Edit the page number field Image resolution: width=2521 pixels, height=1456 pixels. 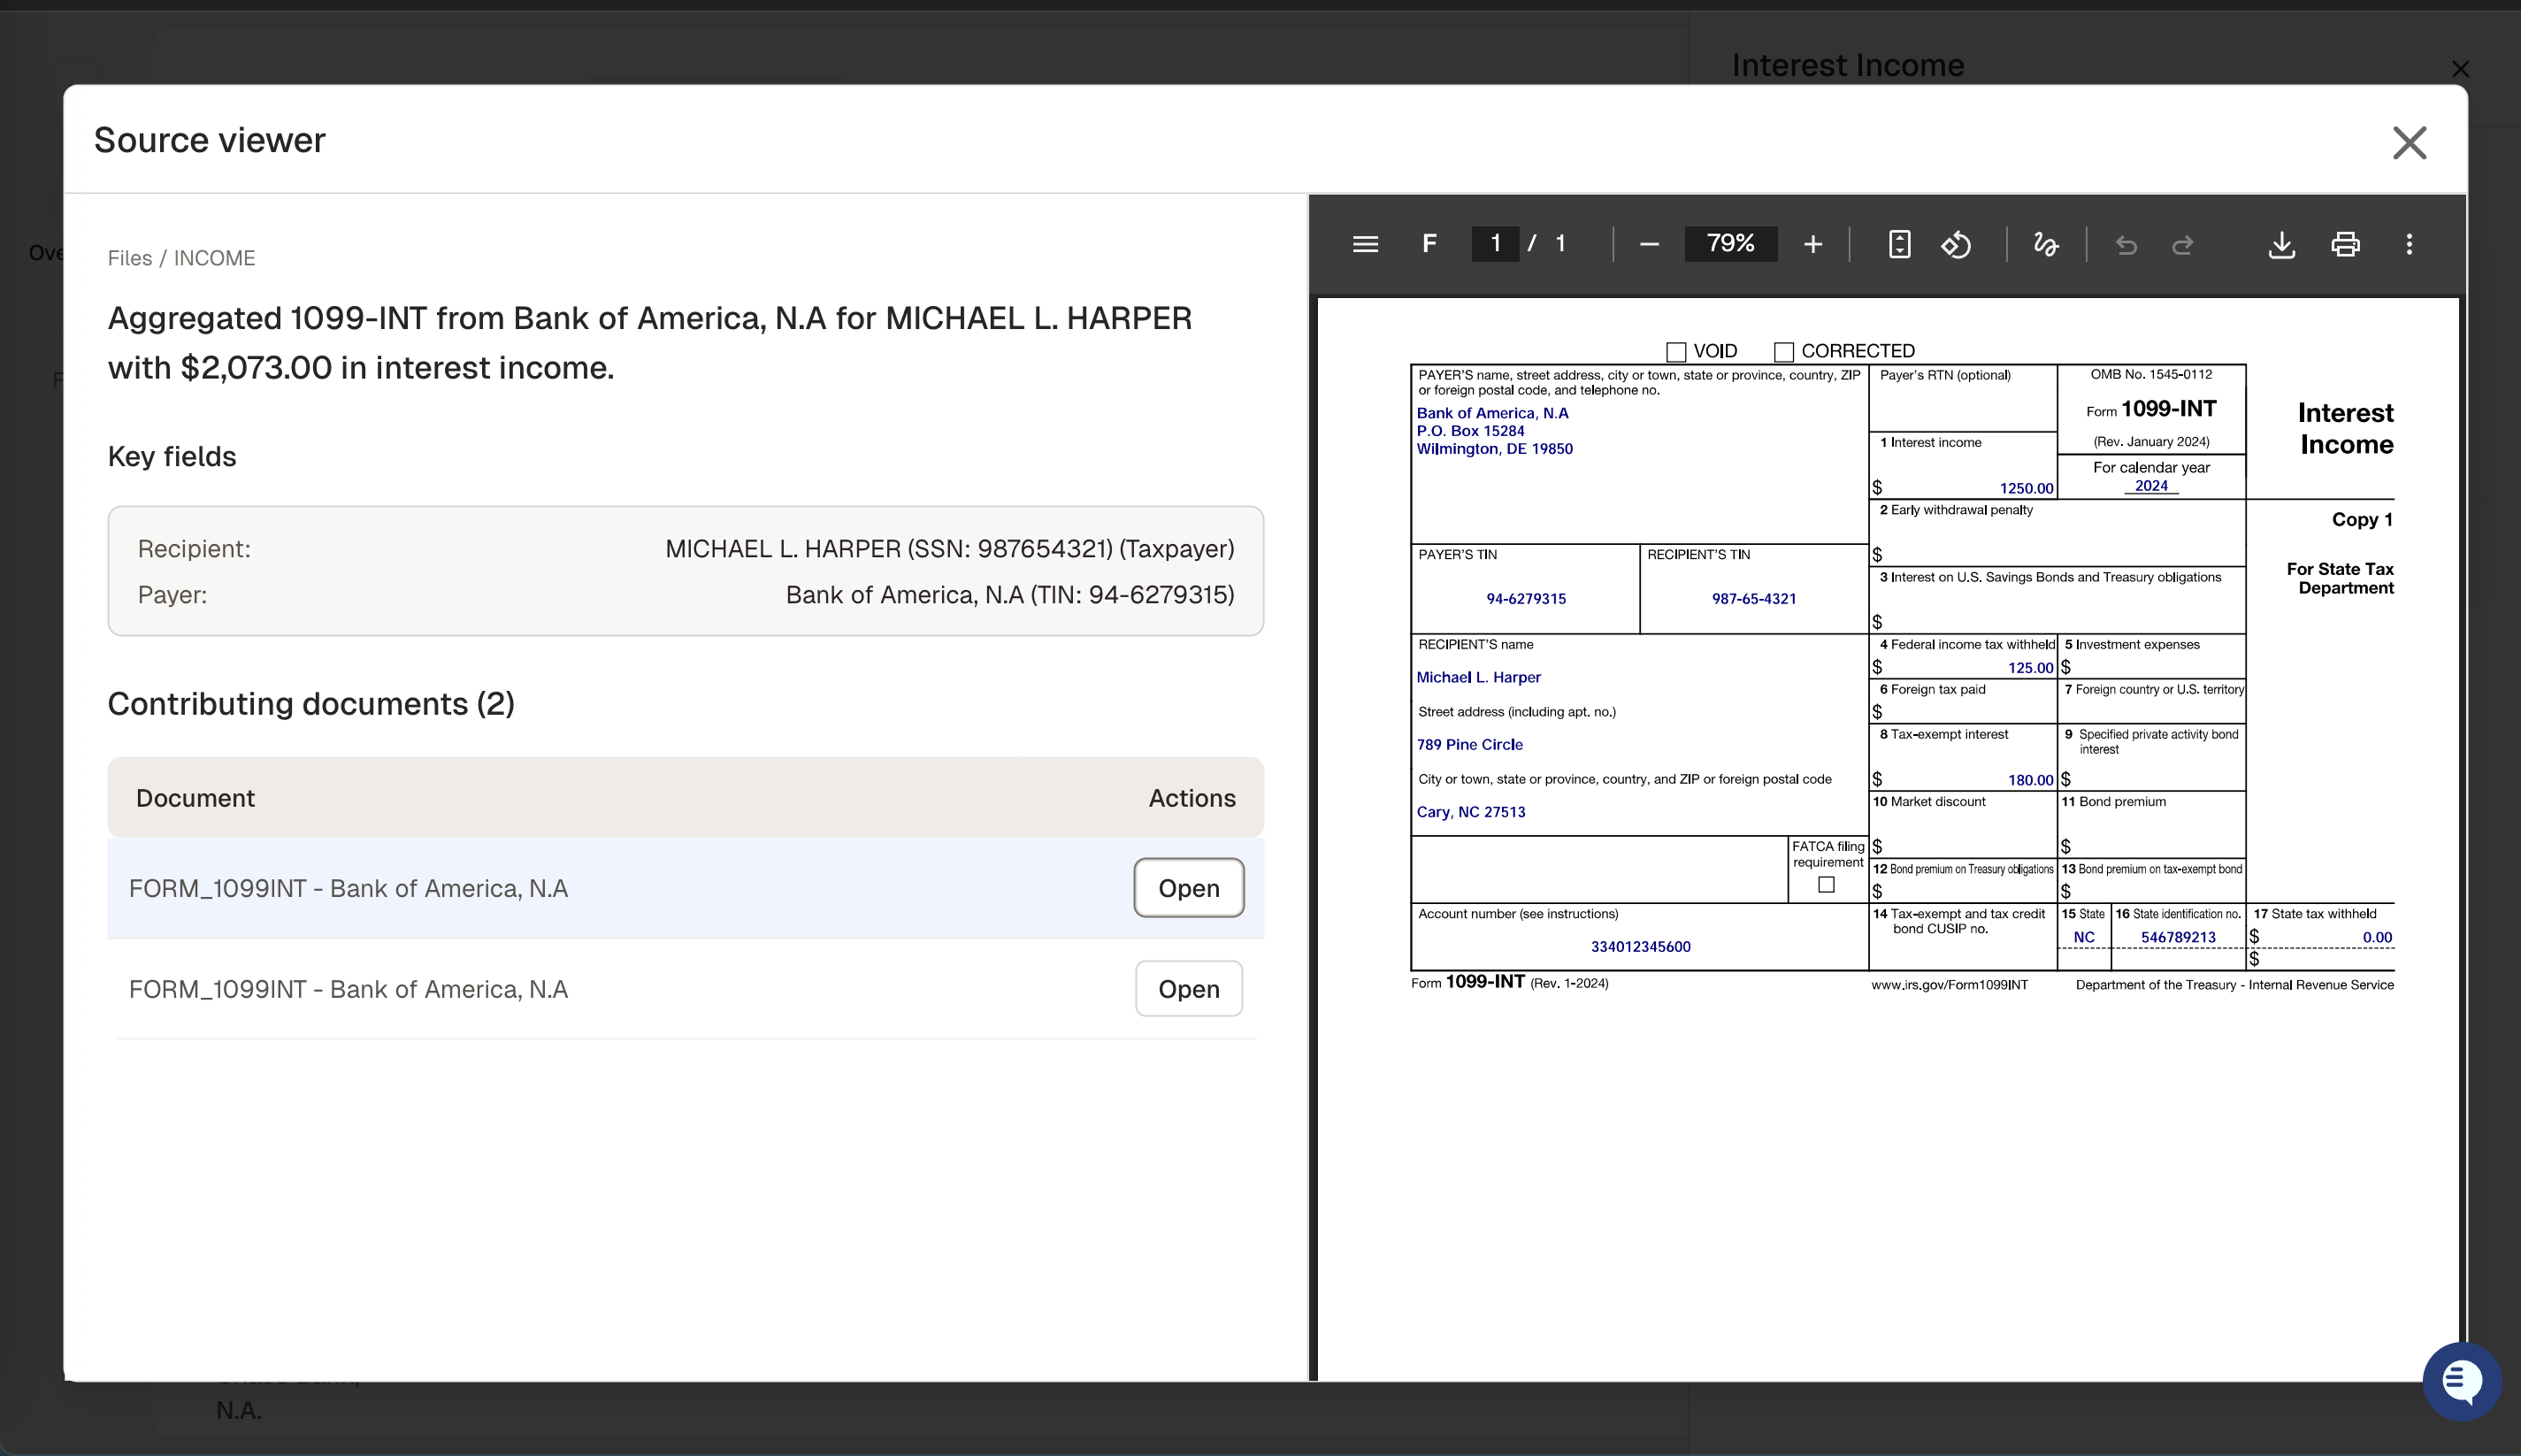click(x=1494, y=243)
